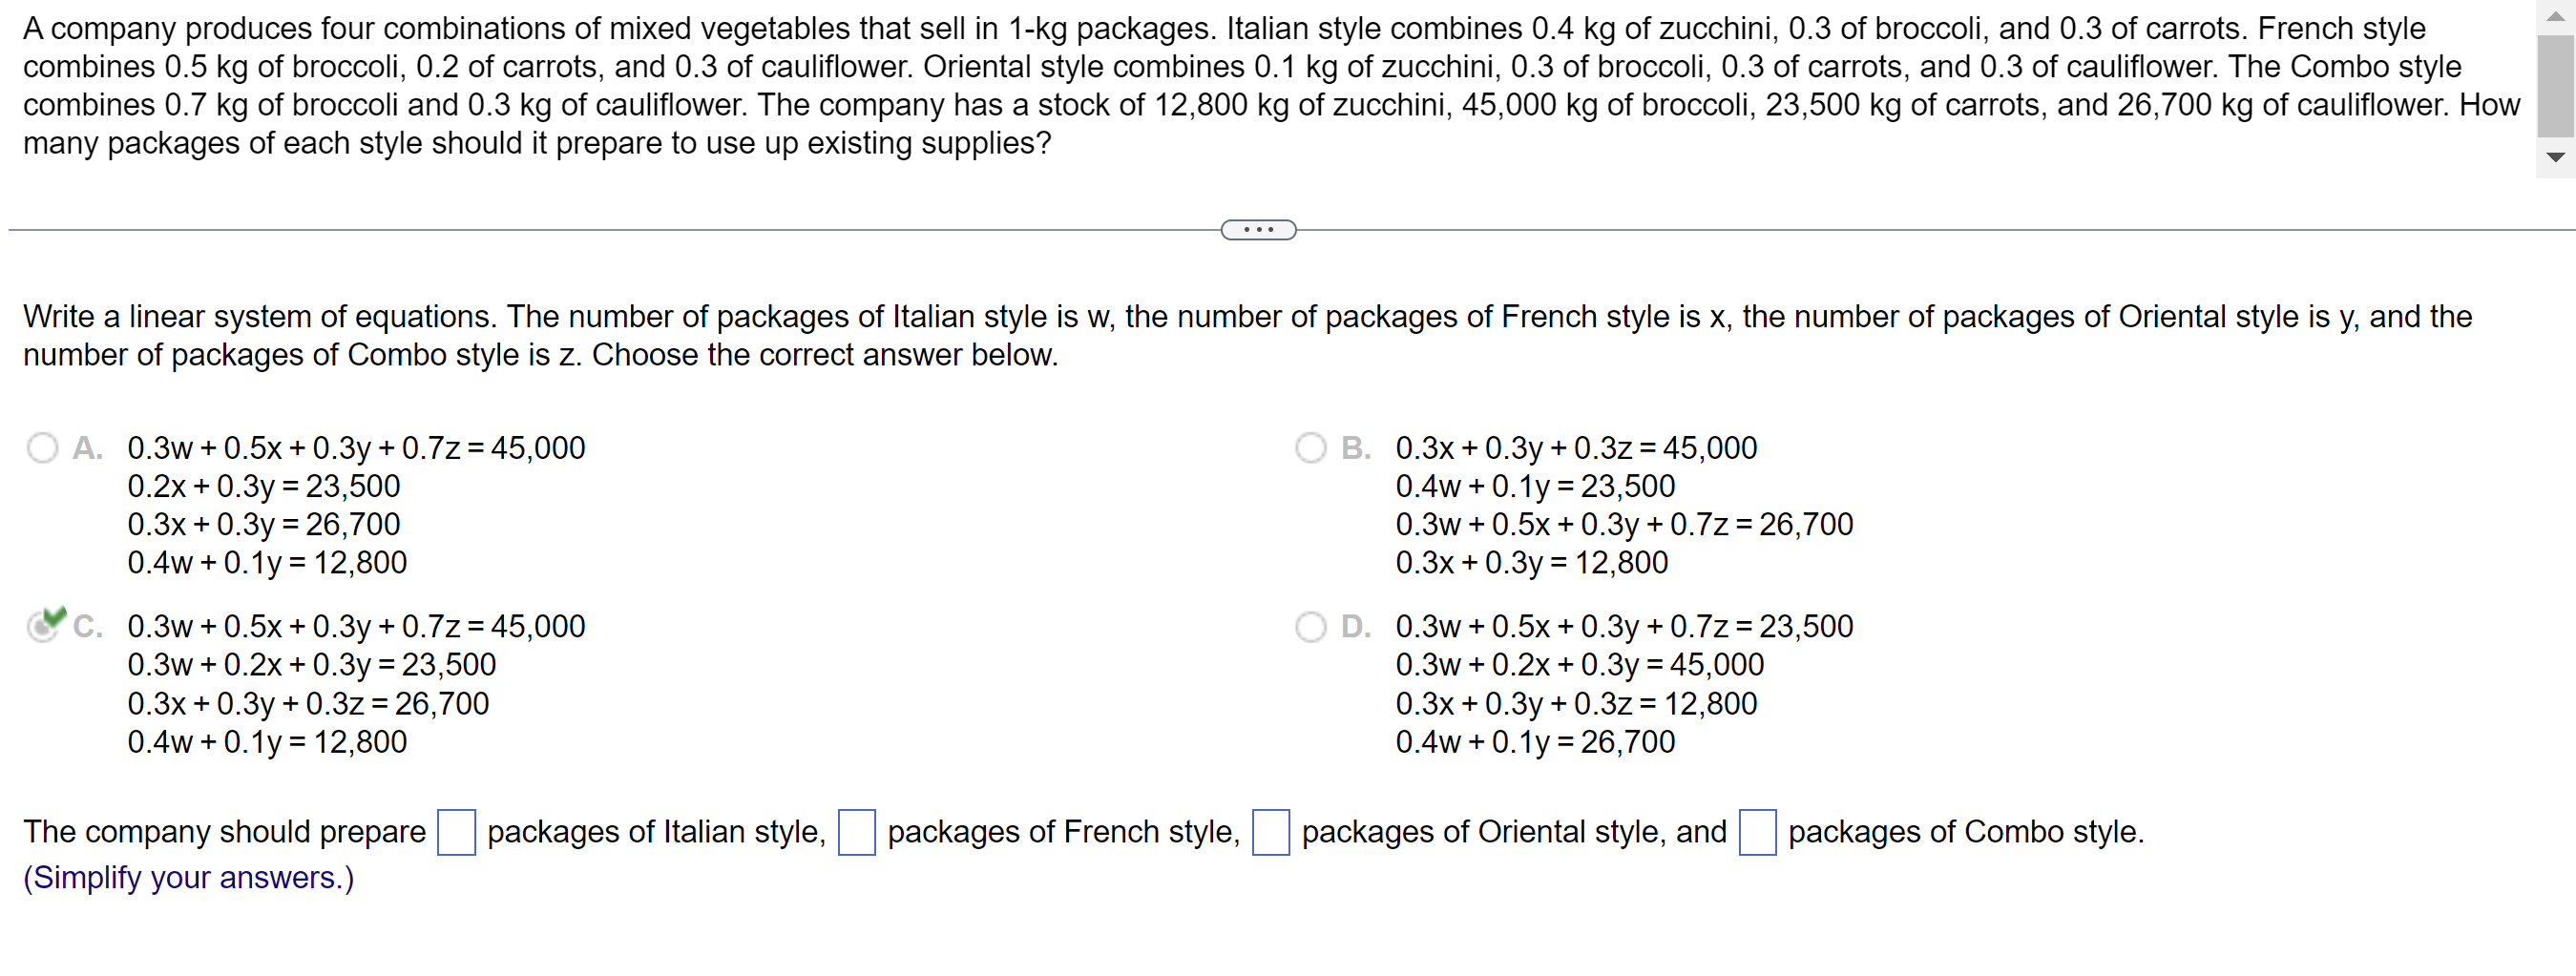Viewport: 2576px width, 976px height.
Task: Select radio button for answer choice D
Action: tap(1310, 627)
